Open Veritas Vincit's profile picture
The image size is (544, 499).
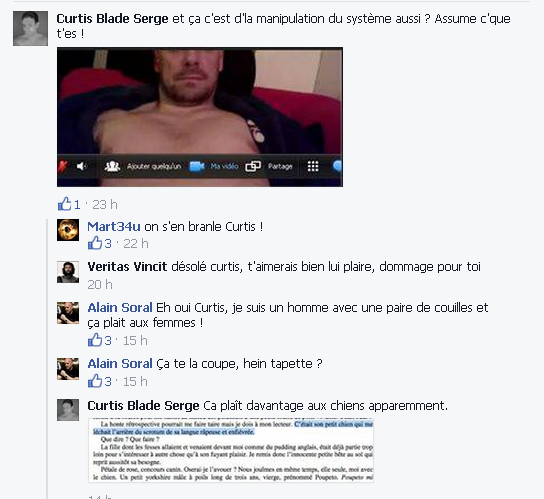(68, 272)
